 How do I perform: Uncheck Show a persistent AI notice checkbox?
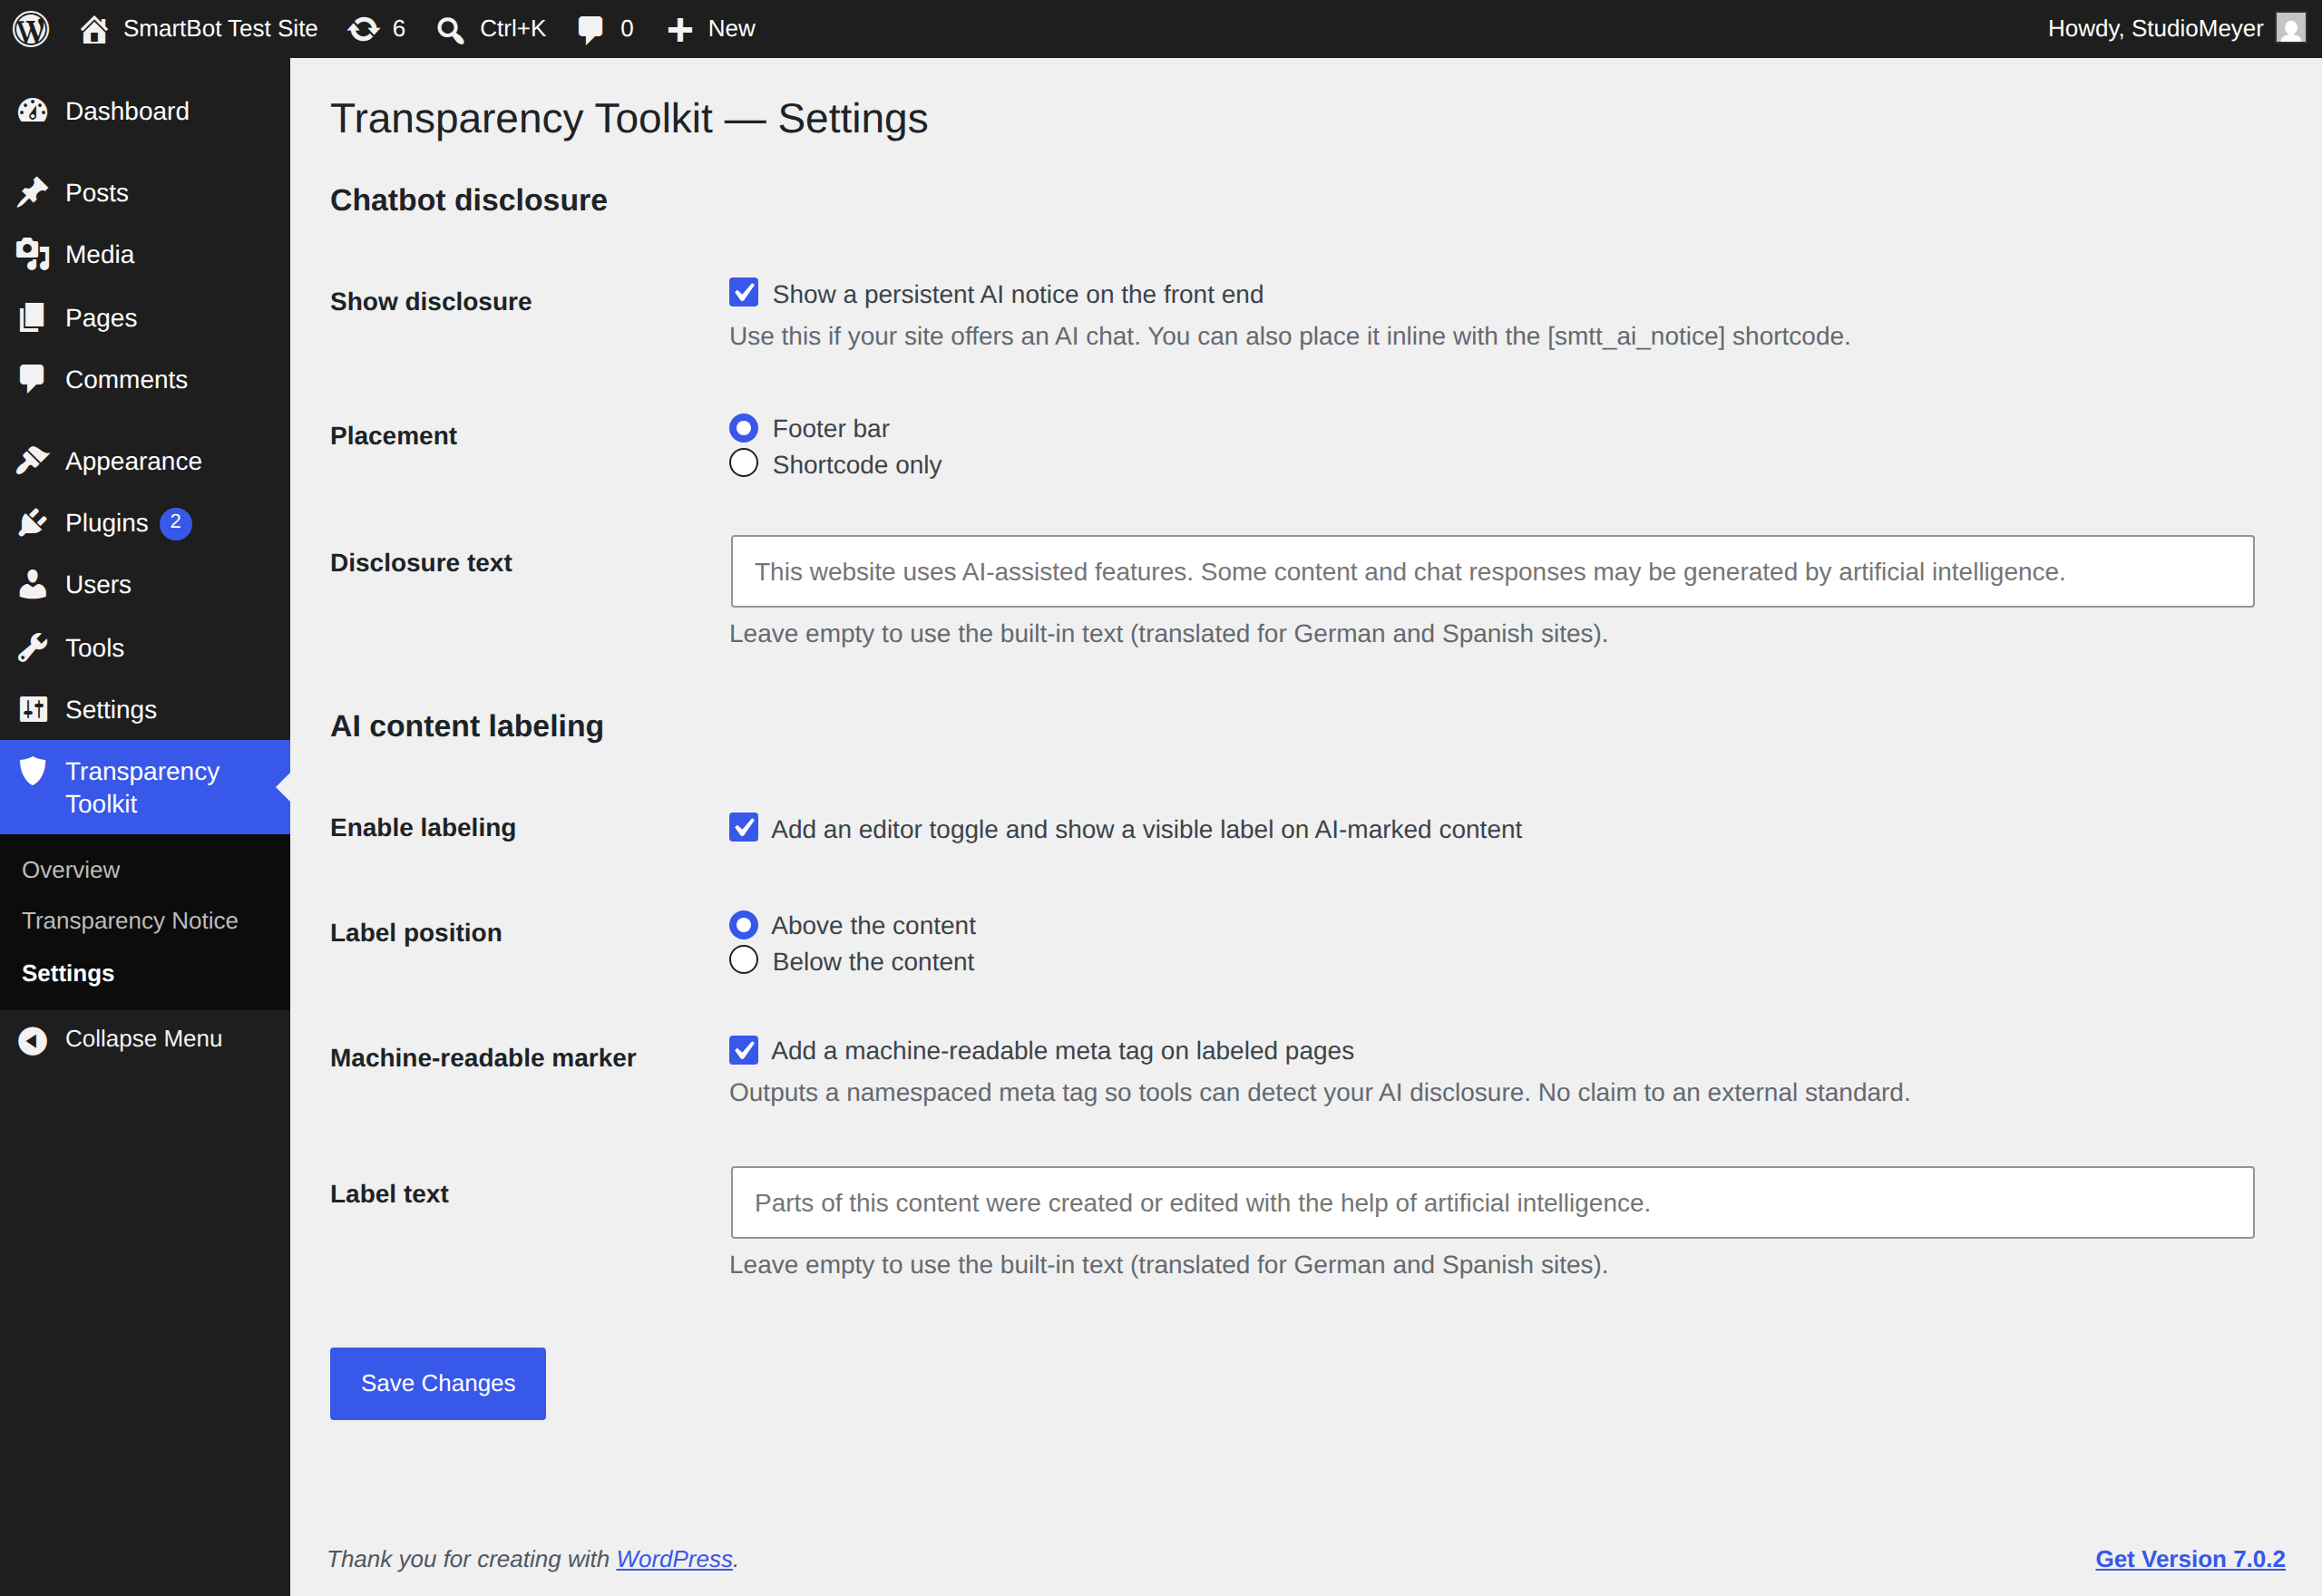coord(743,293)
